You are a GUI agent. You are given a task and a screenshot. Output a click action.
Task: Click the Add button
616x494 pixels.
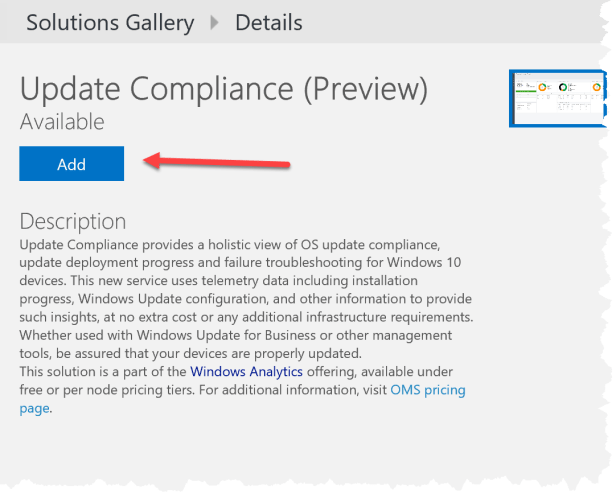click(x=71, y=164)
